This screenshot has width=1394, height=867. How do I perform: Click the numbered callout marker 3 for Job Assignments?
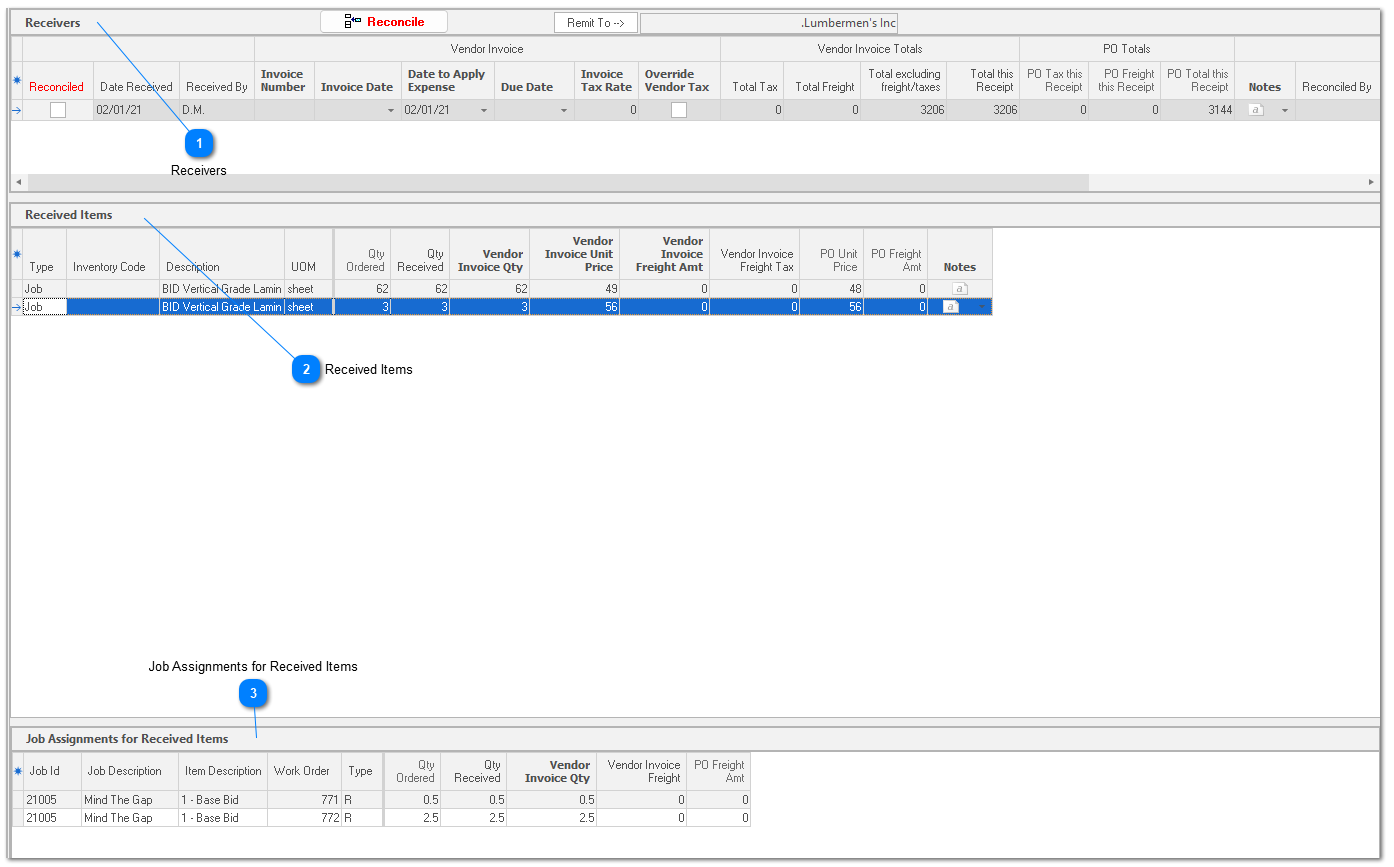click(x=254, y=693)
